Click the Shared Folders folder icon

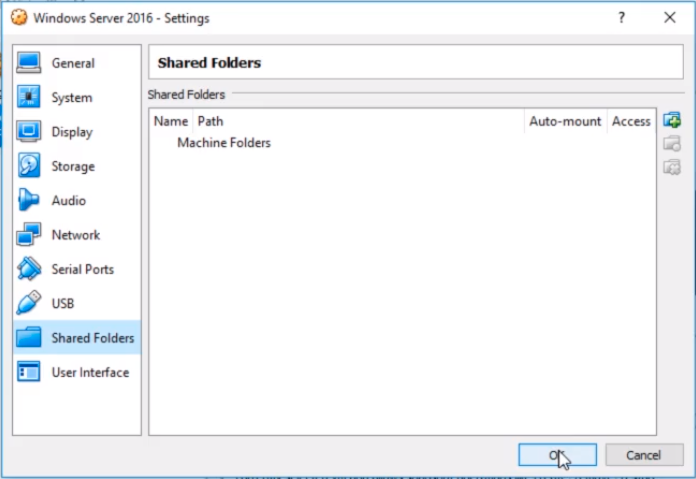pos(29,337)
